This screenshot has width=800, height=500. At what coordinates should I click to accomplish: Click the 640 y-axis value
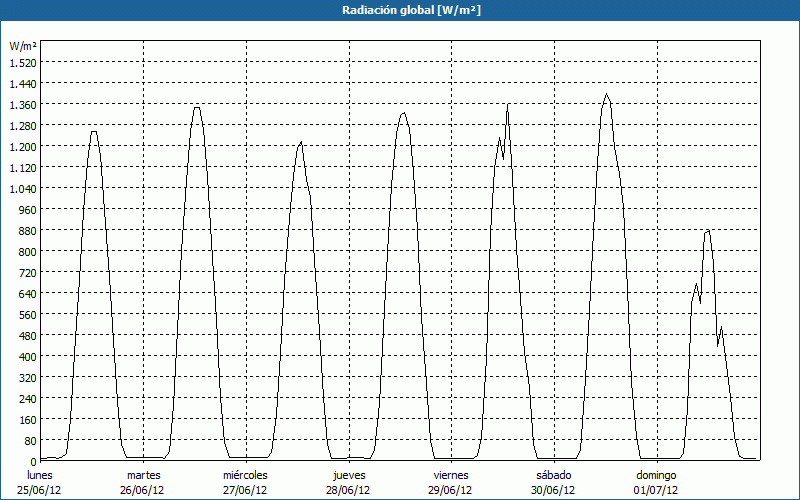pyautogui.click(x=28, y=293)
